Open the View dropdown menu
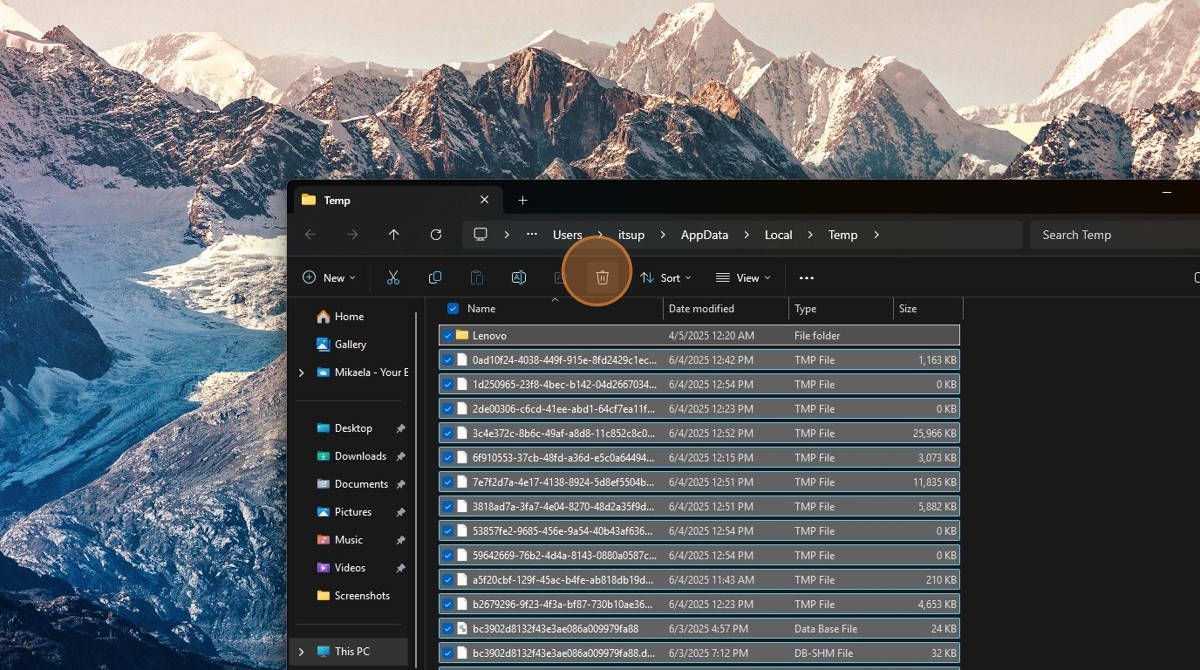Viewport: 1200px width, 670px height. point(743,278)
